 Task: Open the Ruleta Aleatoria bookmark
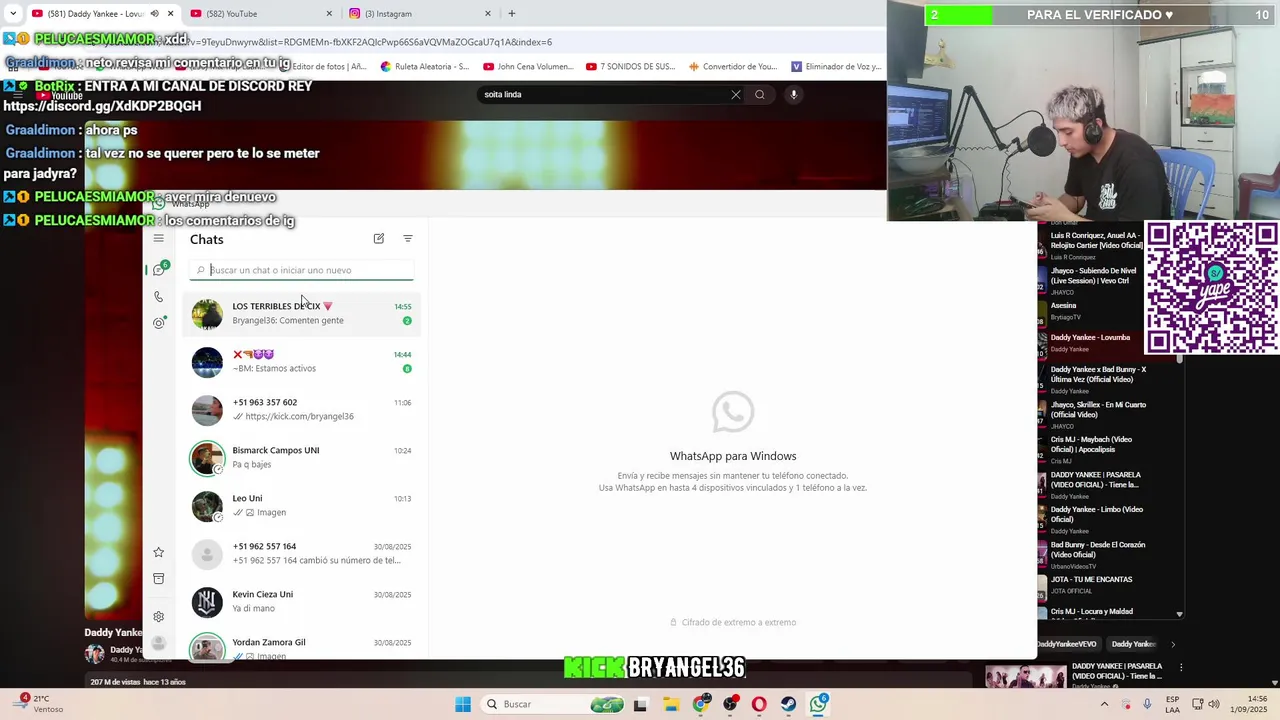tap(425, 67)
